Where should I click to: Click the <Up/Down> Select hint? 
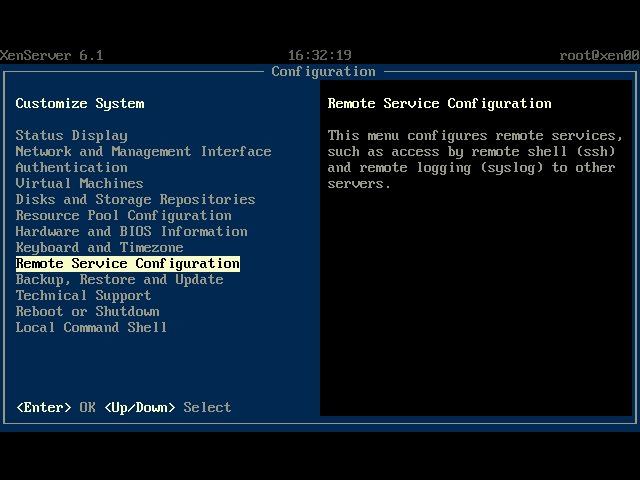pyautogui.click(x=168, y=407)
